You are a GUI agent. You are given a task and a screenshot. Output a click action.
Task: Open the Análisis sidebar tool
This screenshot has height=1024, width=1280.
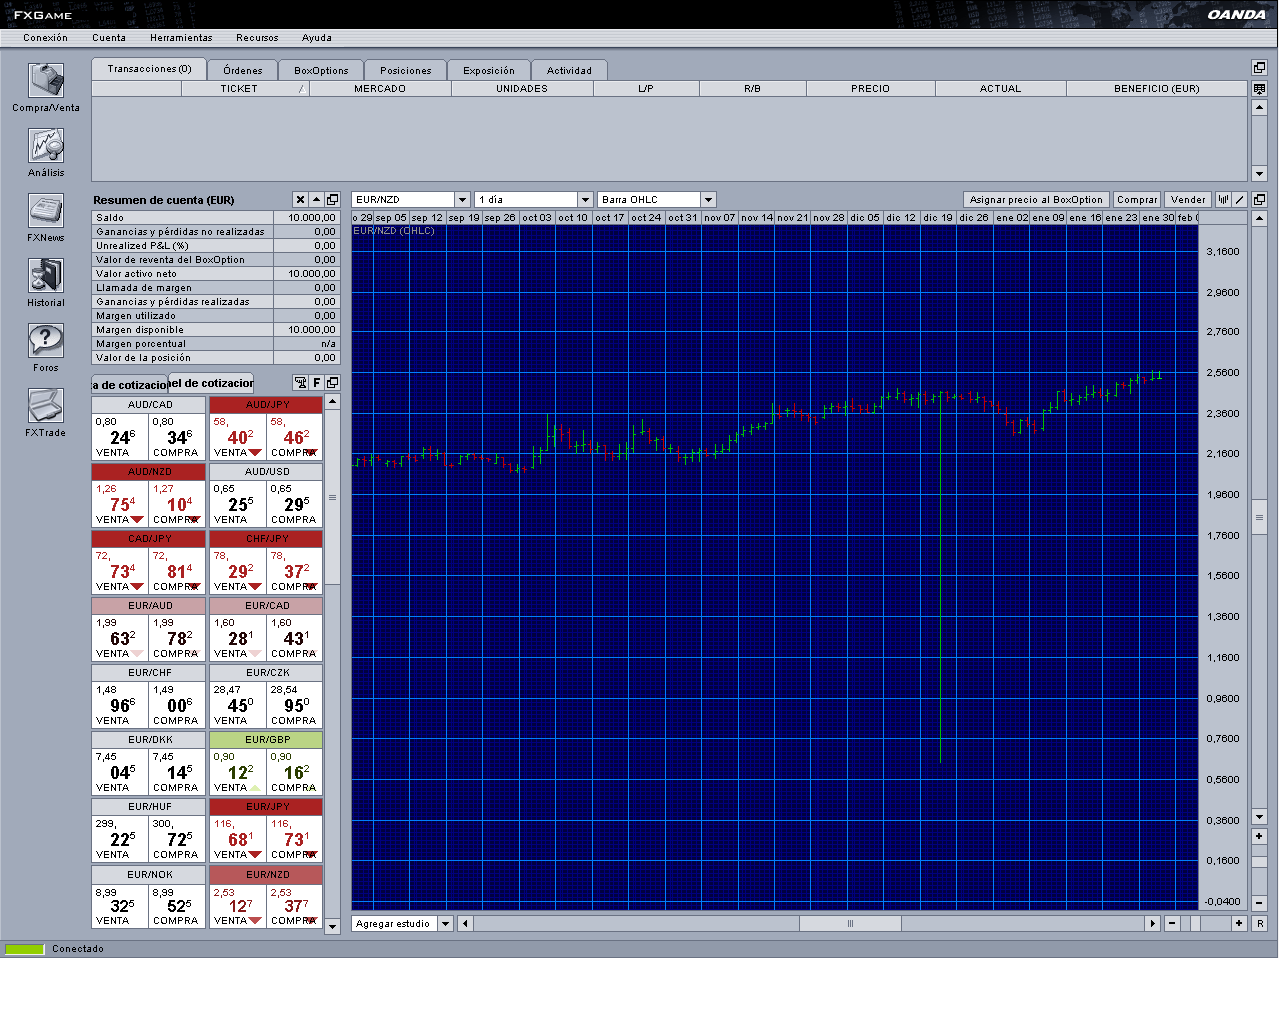click(x=46, y=146)
